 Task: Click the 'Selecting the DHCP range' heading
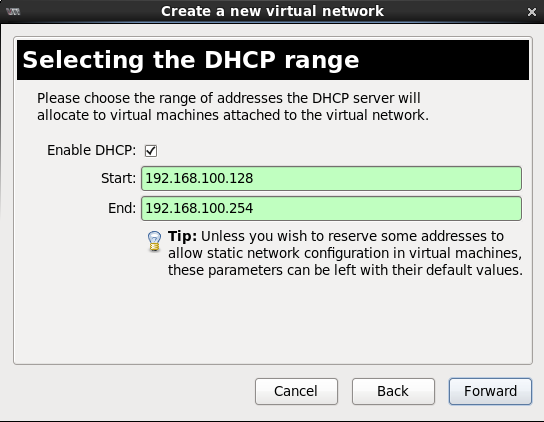[191, 60]
